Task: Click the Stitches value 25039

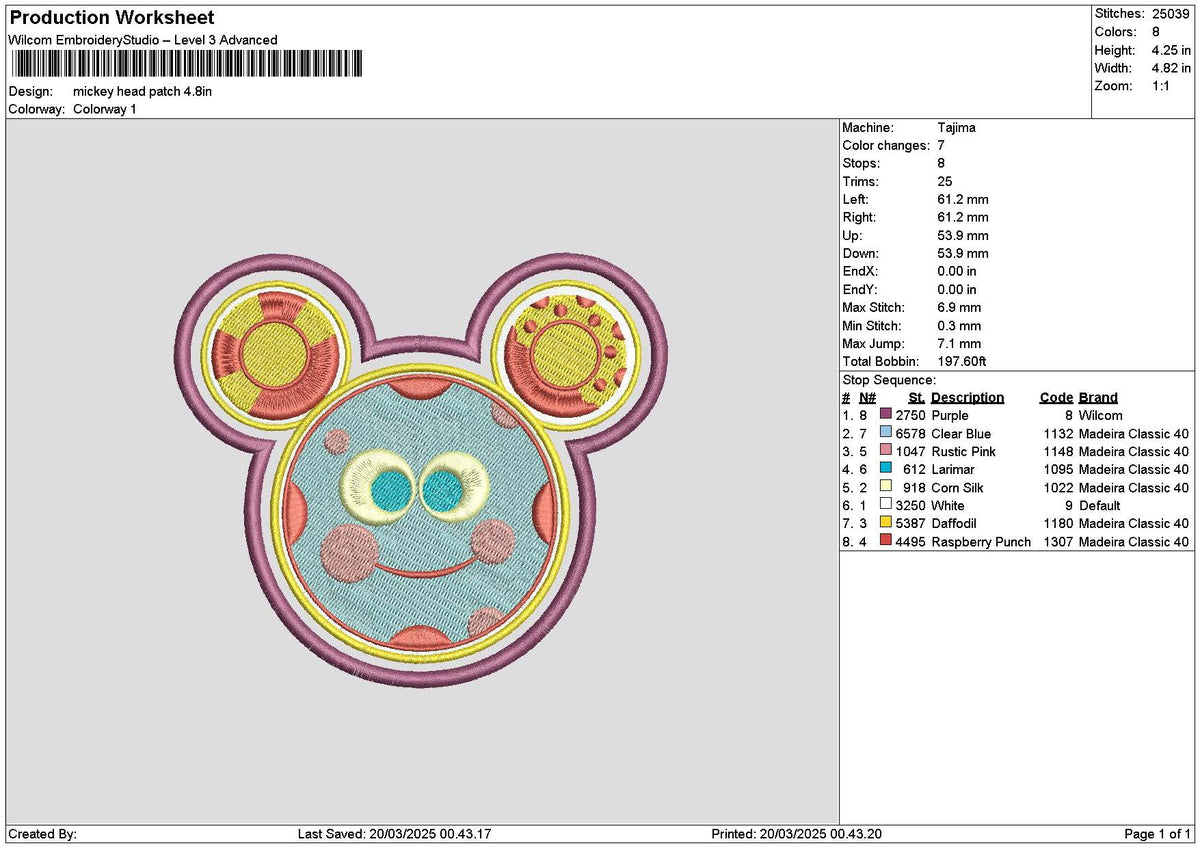Action: (x=1171, y=14)
